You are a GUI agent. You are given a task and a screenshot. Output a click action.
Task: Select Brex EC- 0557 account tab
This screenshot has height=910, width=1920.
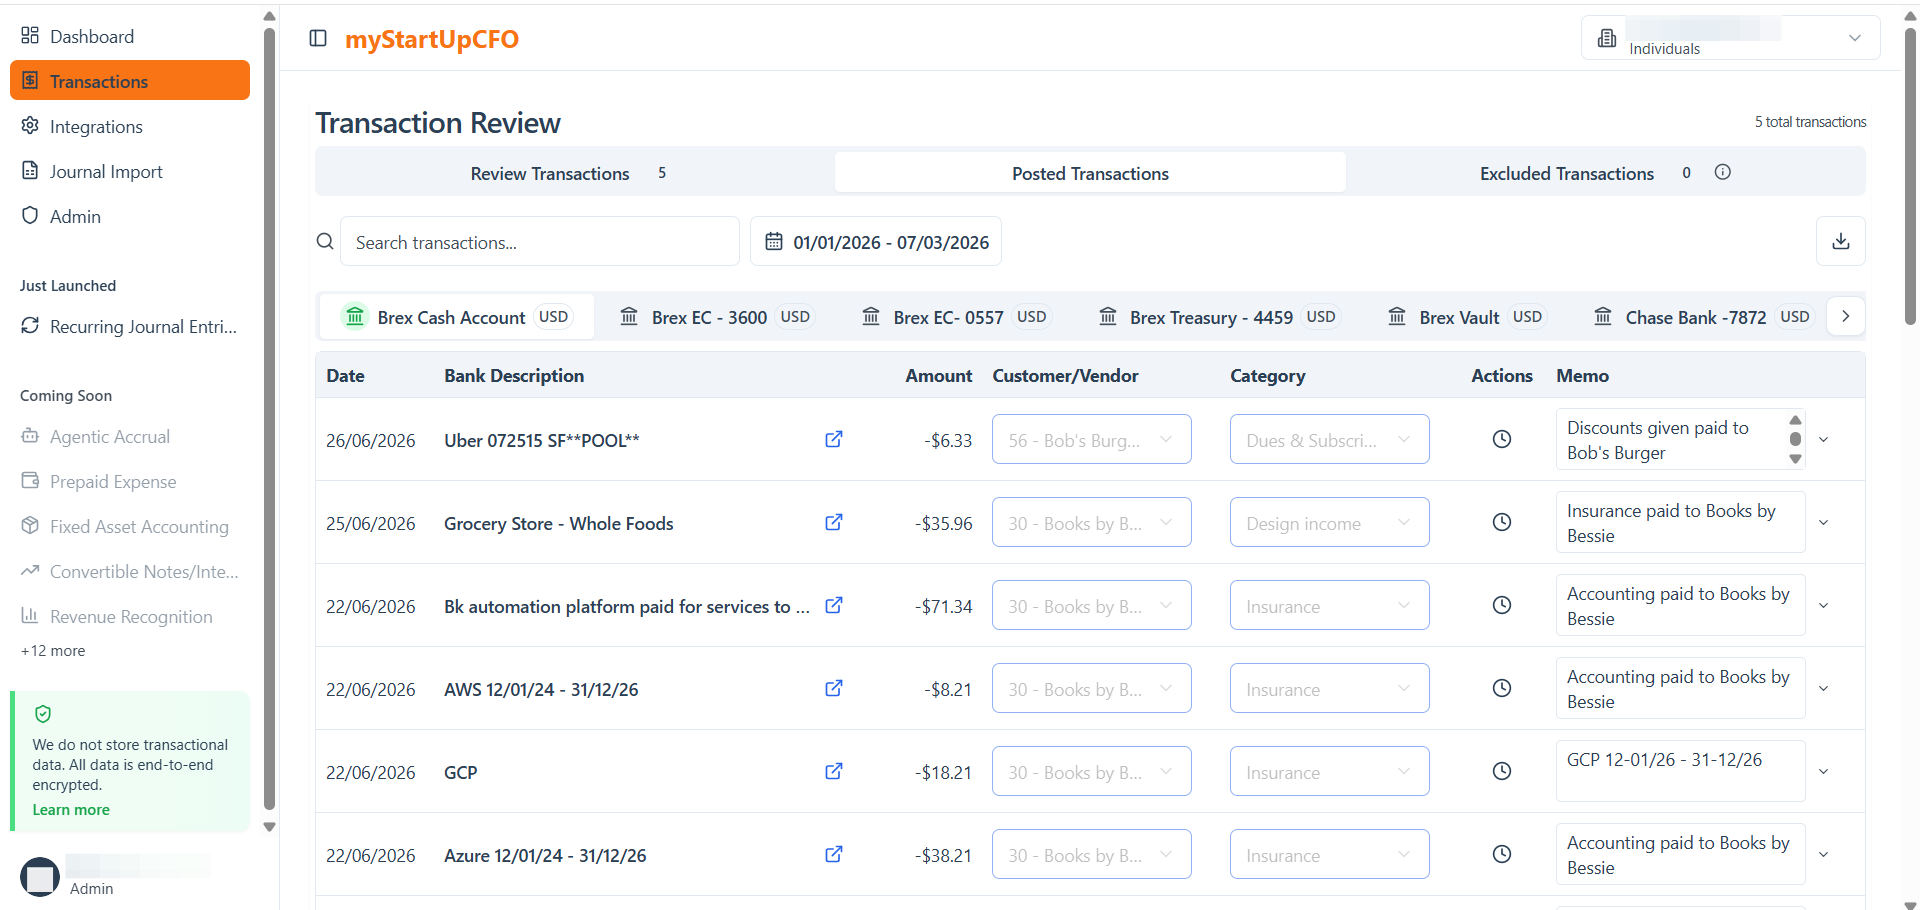click(955, 317)
